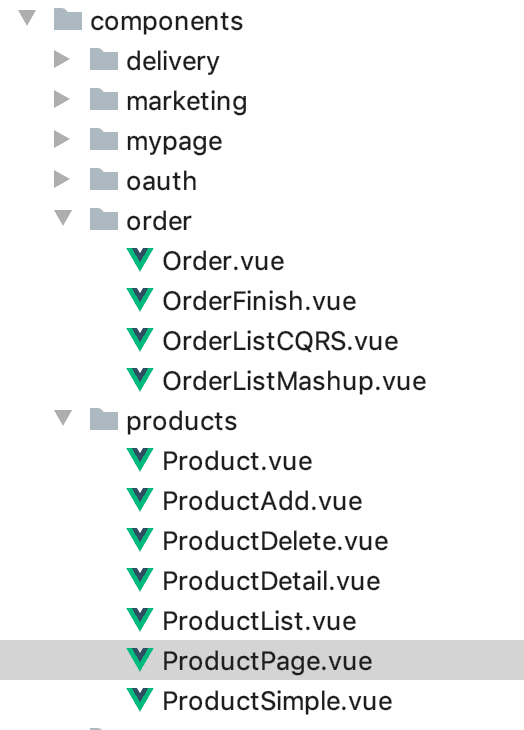Image resolution: width=524 pixels, height=730 pixels.
Task: Click the Vue icon beside OrderFinish.vue
Action: [140, 300]
